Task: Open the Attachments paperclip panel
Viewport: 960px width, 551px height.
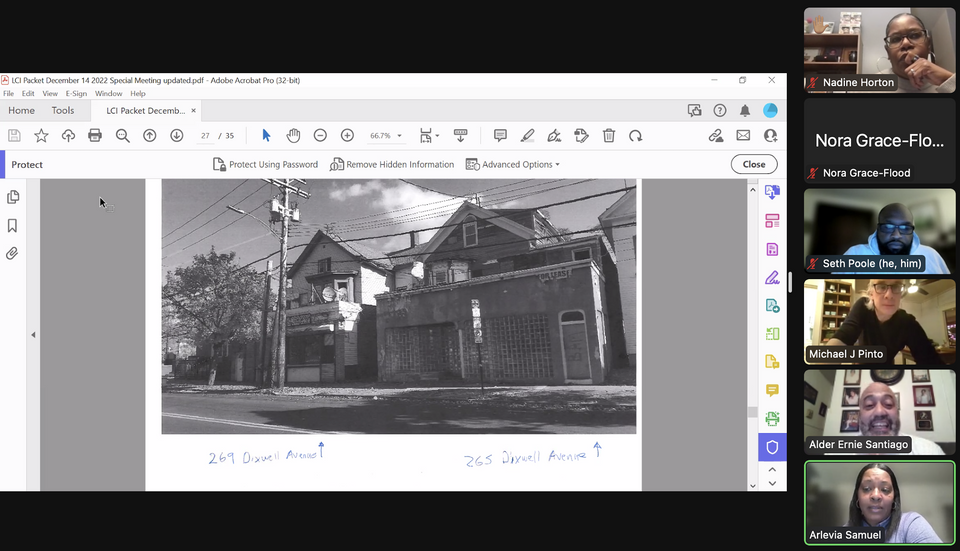Action: click(x=13, y=254)
